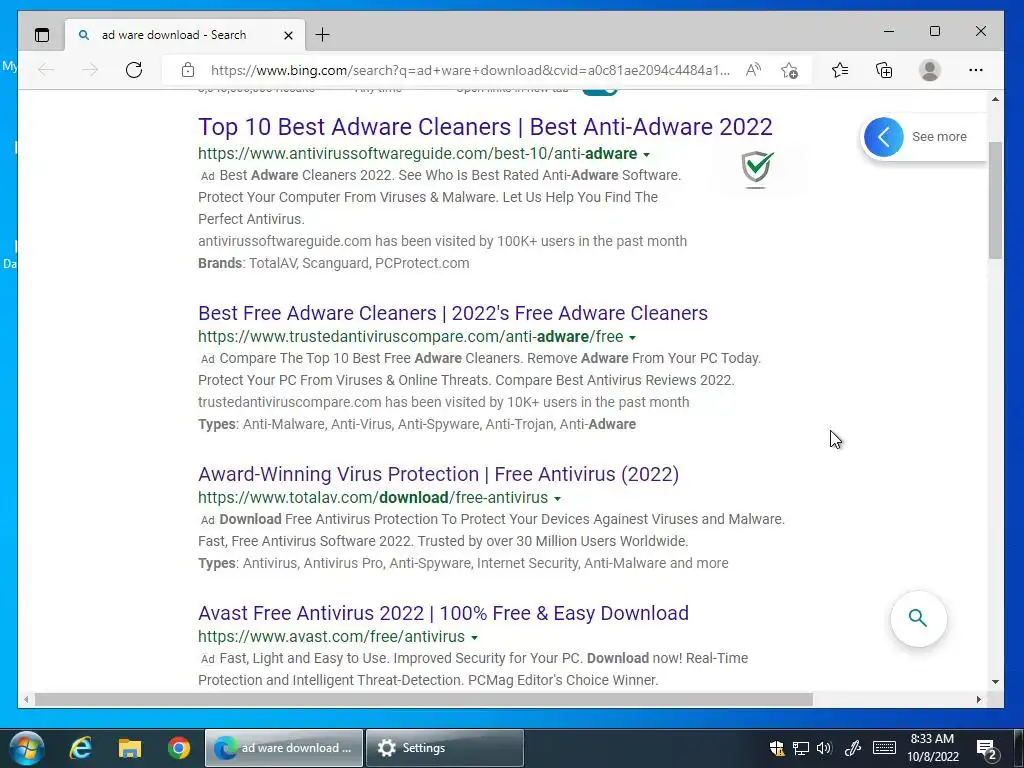This screenshot has height=768, width=1024.
Task: Open Collections panel
Action: (x=884, y=70)
